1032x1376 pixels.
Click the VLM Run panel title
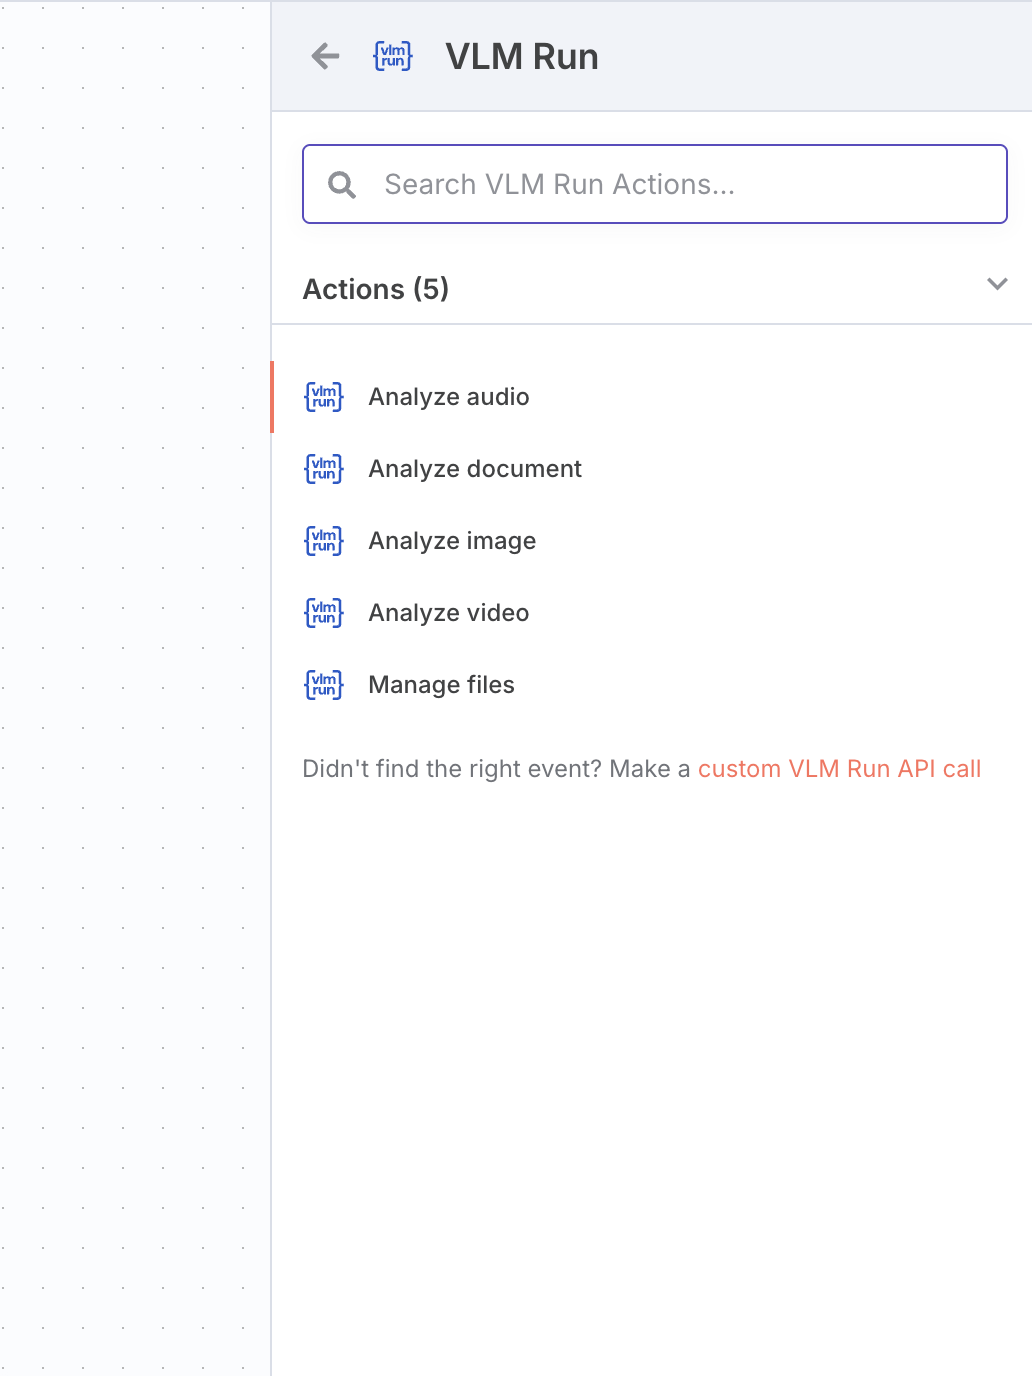(522, 57)
